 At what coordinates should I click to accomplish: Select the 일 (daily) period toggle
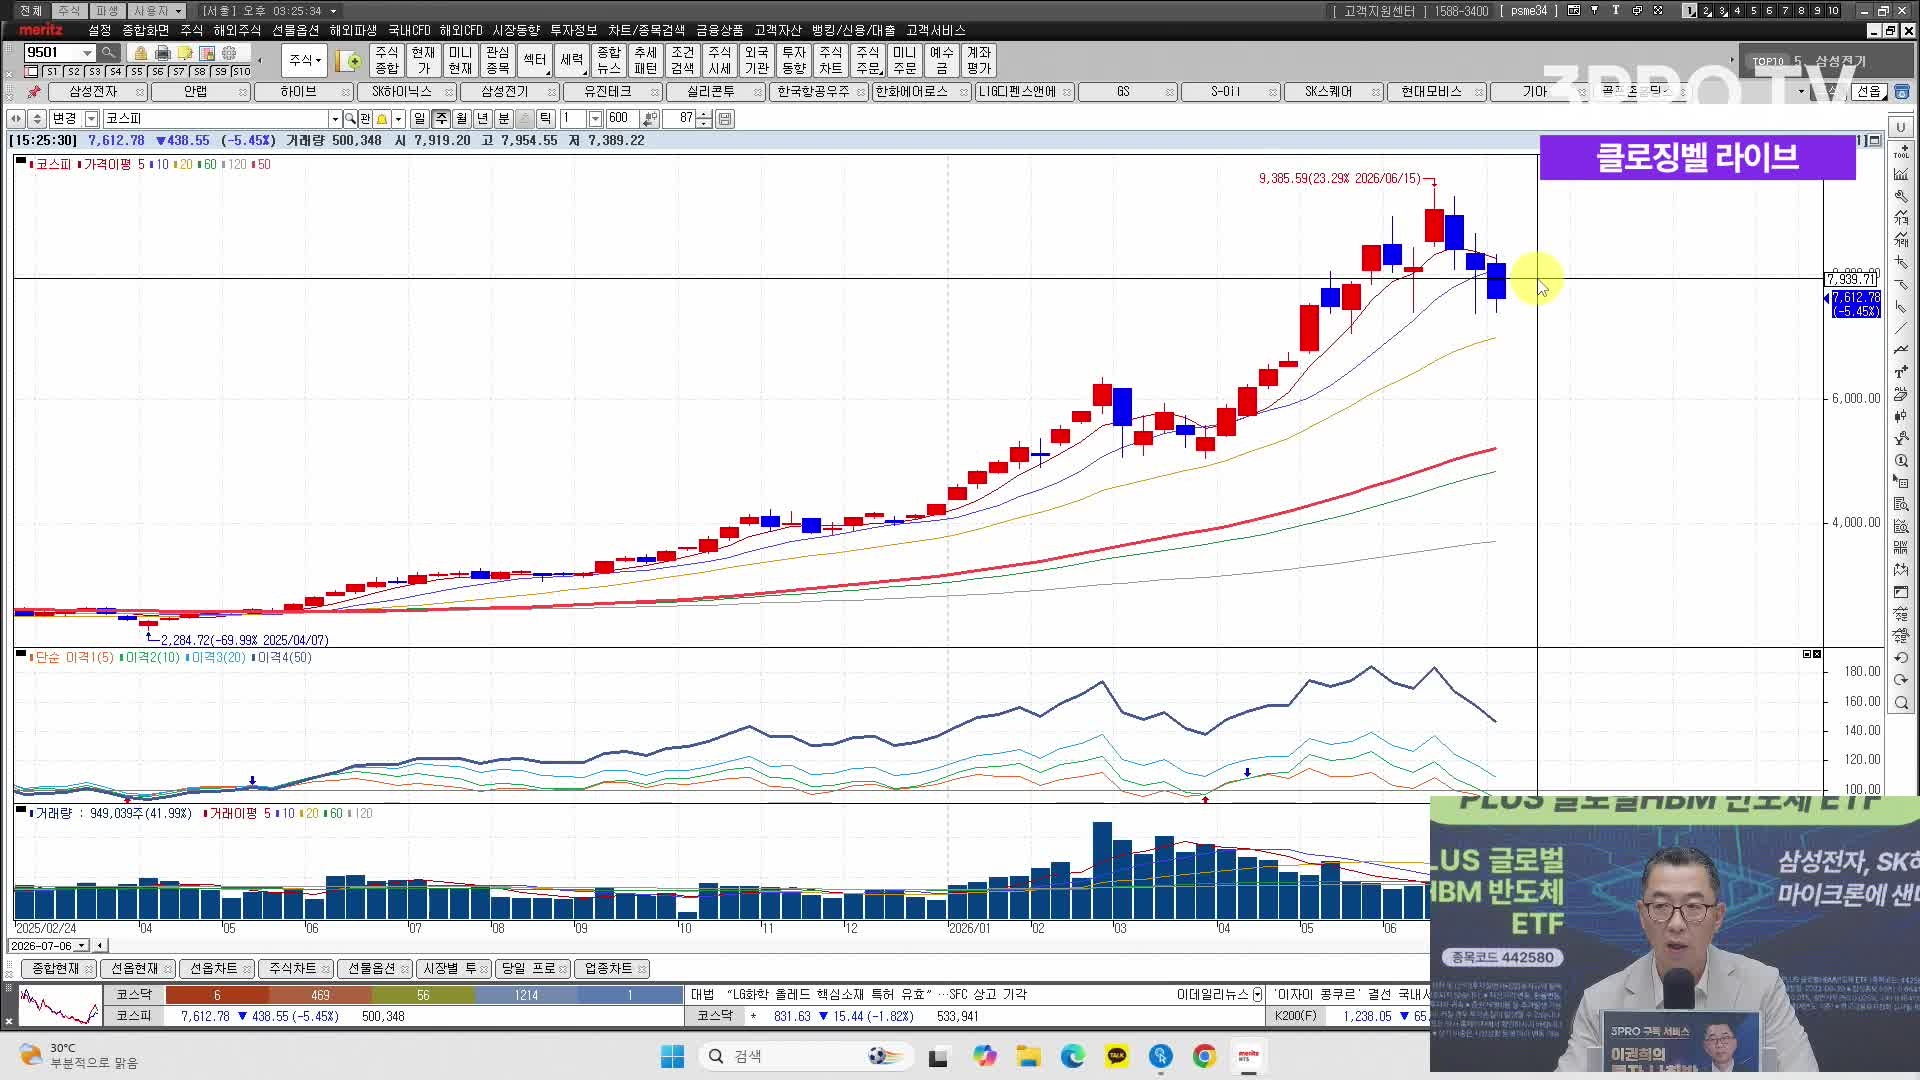(420, 119)
